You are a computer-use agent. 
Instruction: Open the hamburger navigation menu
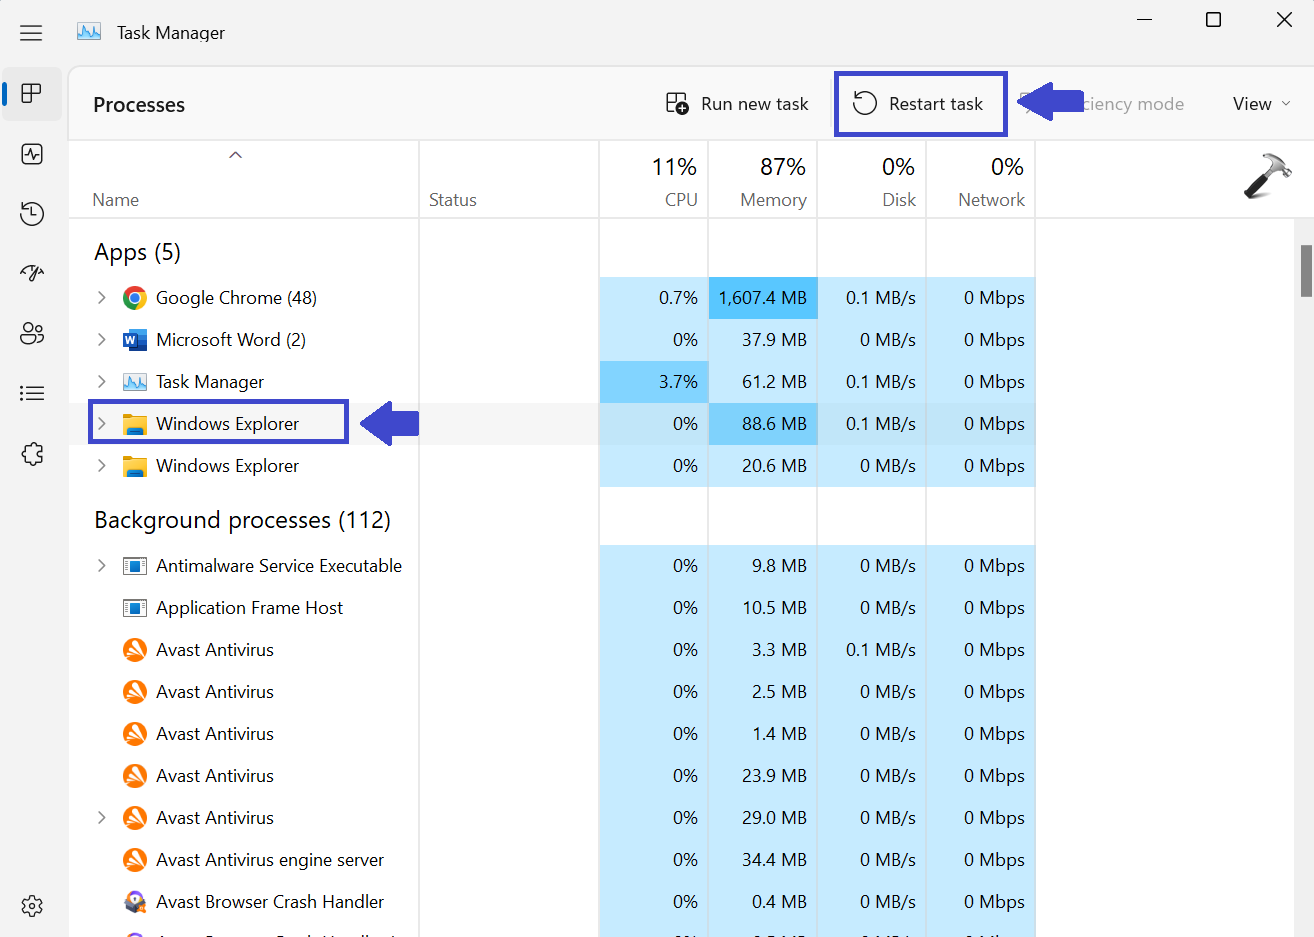(31, 33)
